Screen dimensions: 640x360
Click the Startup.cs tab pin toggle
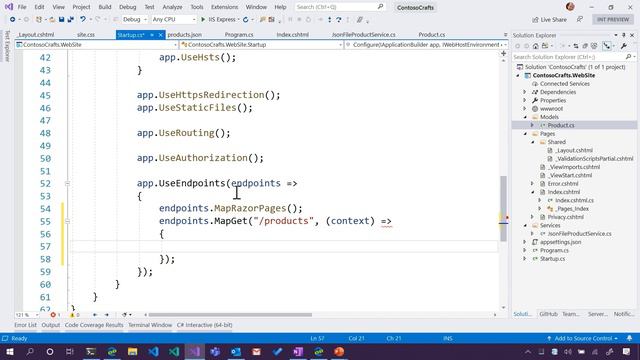[x=152, y=35]
